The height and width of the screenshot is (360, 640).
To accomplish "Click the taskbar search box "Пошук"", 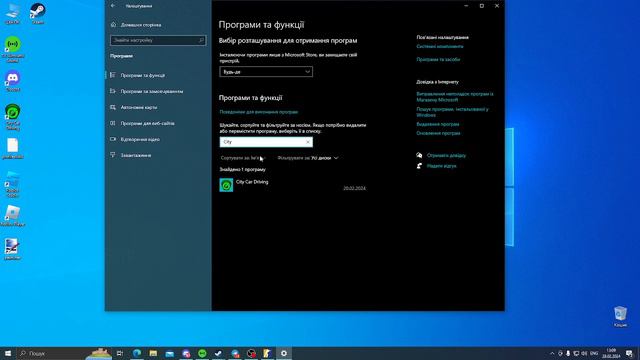I will click(x=64, y=353).
